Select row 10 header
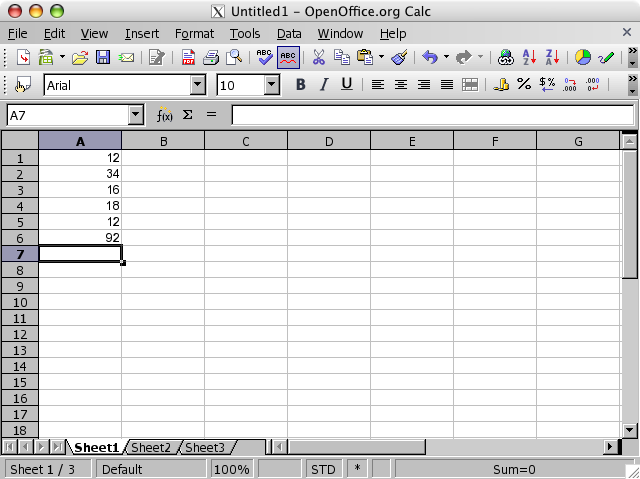640x479 pixels. click(20, 302)
